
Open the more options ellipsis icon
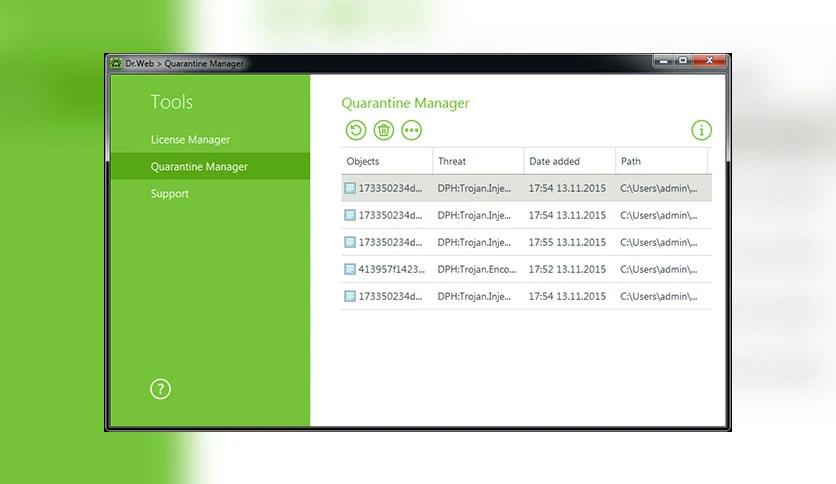pos(411,130)
